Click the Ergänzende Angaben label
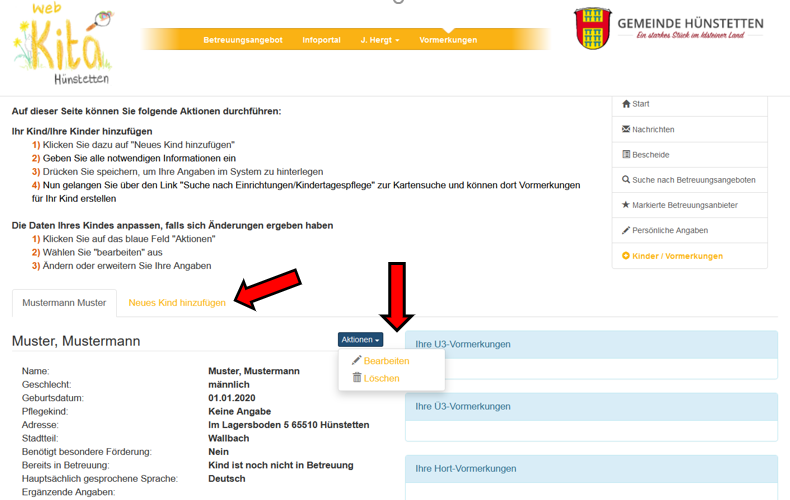 point(68,492)
